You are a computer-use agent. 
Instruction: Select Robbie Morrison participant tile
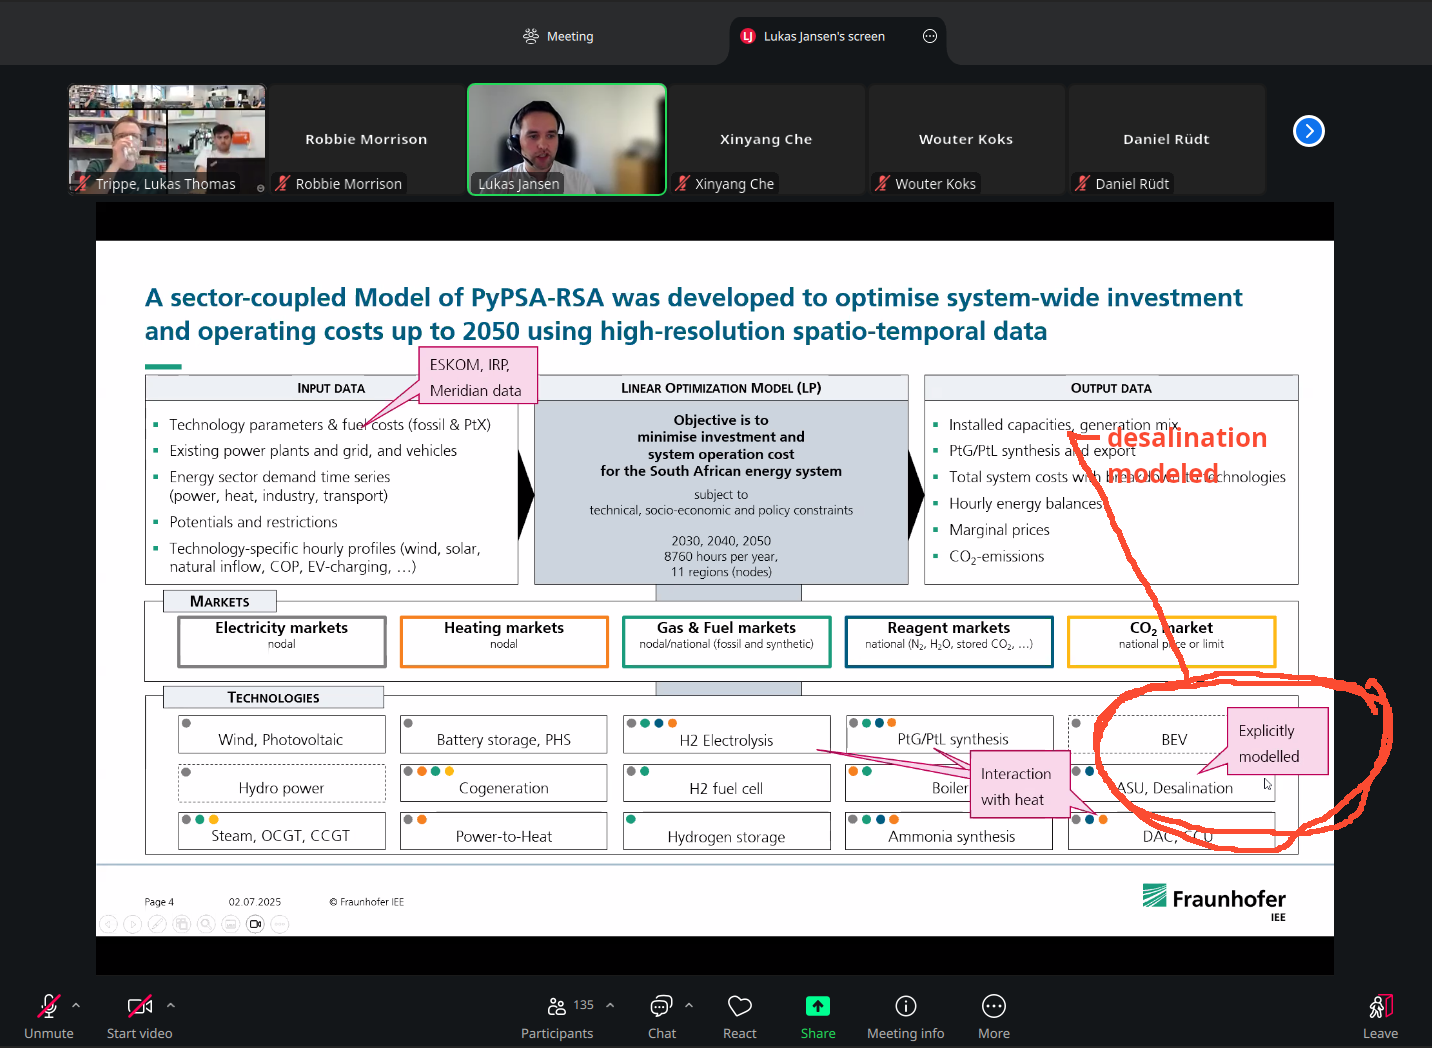click(366, 139)
